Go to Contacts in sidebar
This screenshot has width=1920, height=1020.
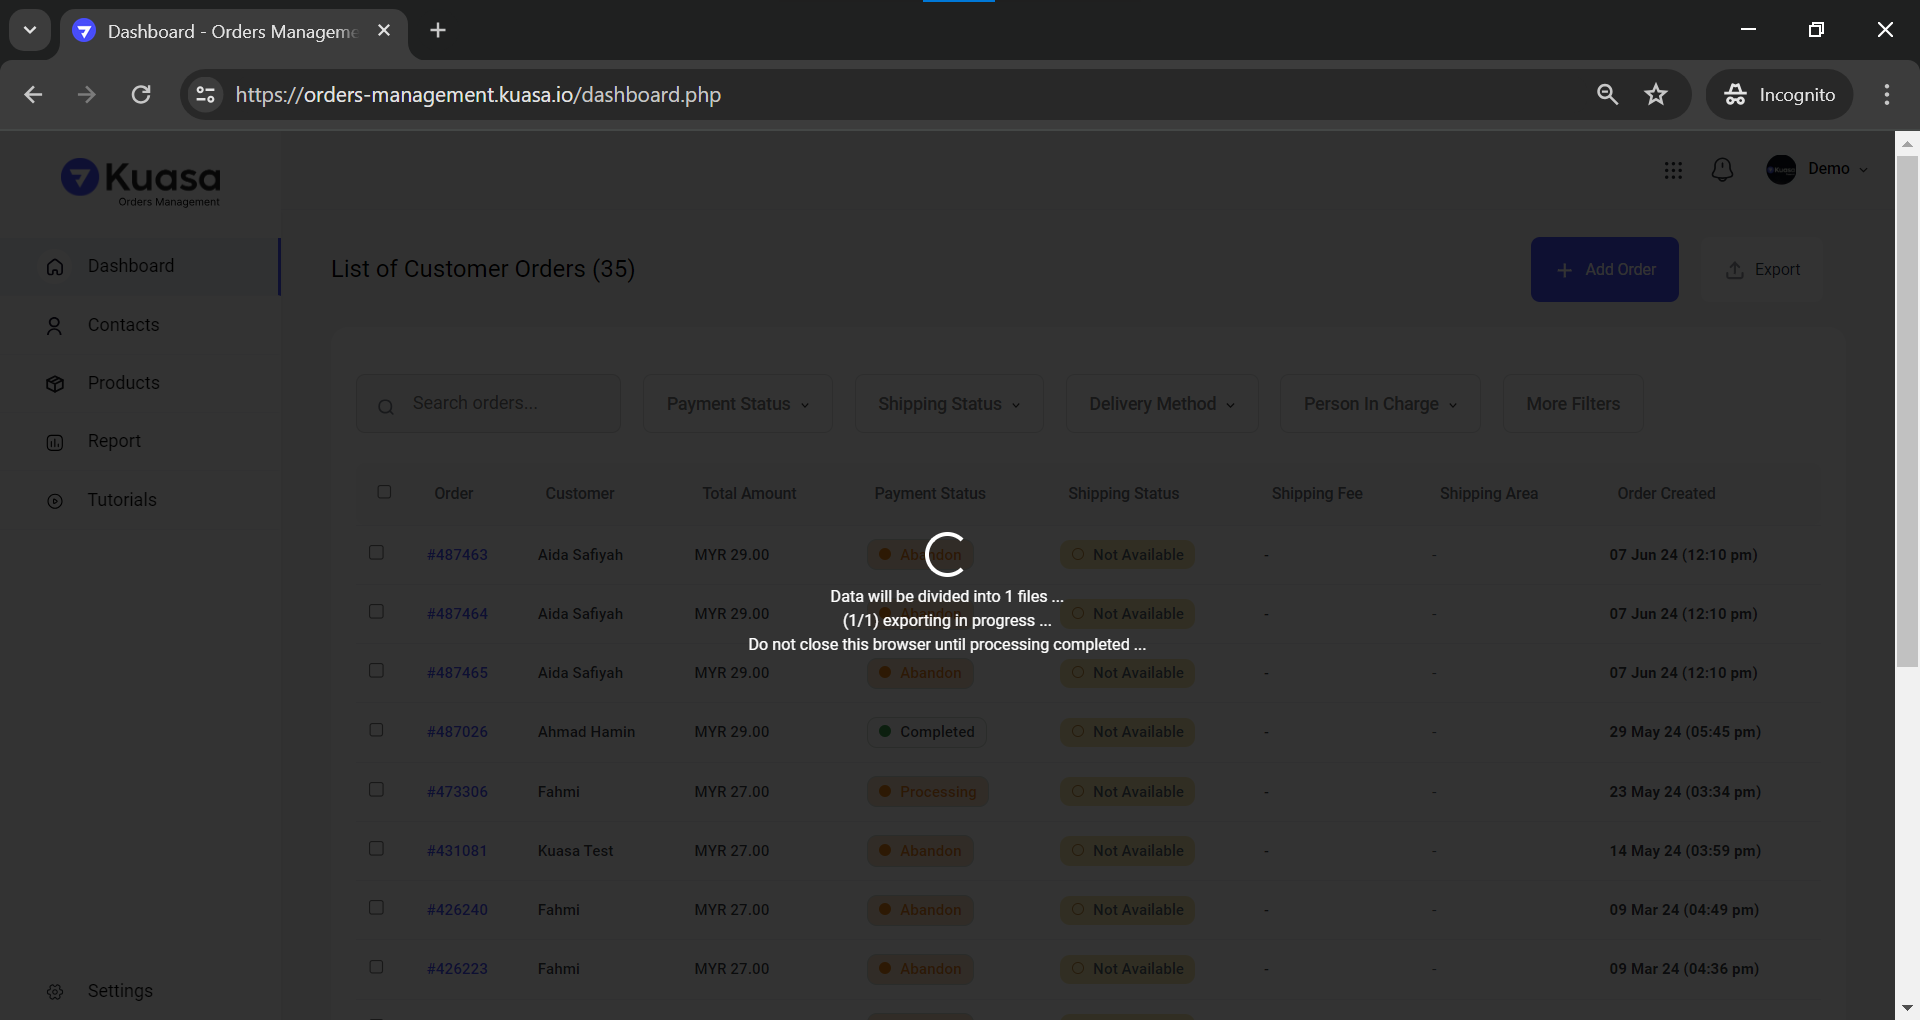click(123, 325)
